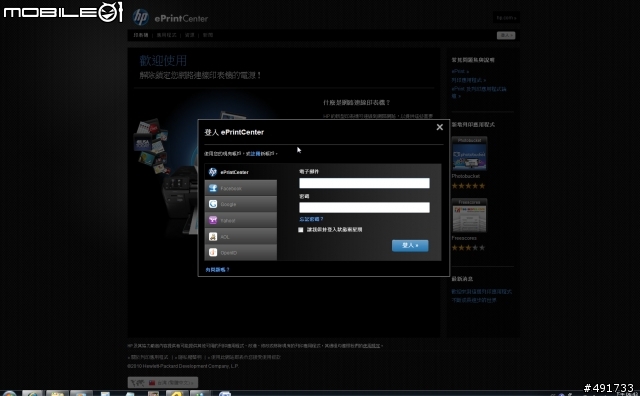The image size is (640, 396).
Task: Enable the keep me signed in checkbox
Action: point(301,230)
